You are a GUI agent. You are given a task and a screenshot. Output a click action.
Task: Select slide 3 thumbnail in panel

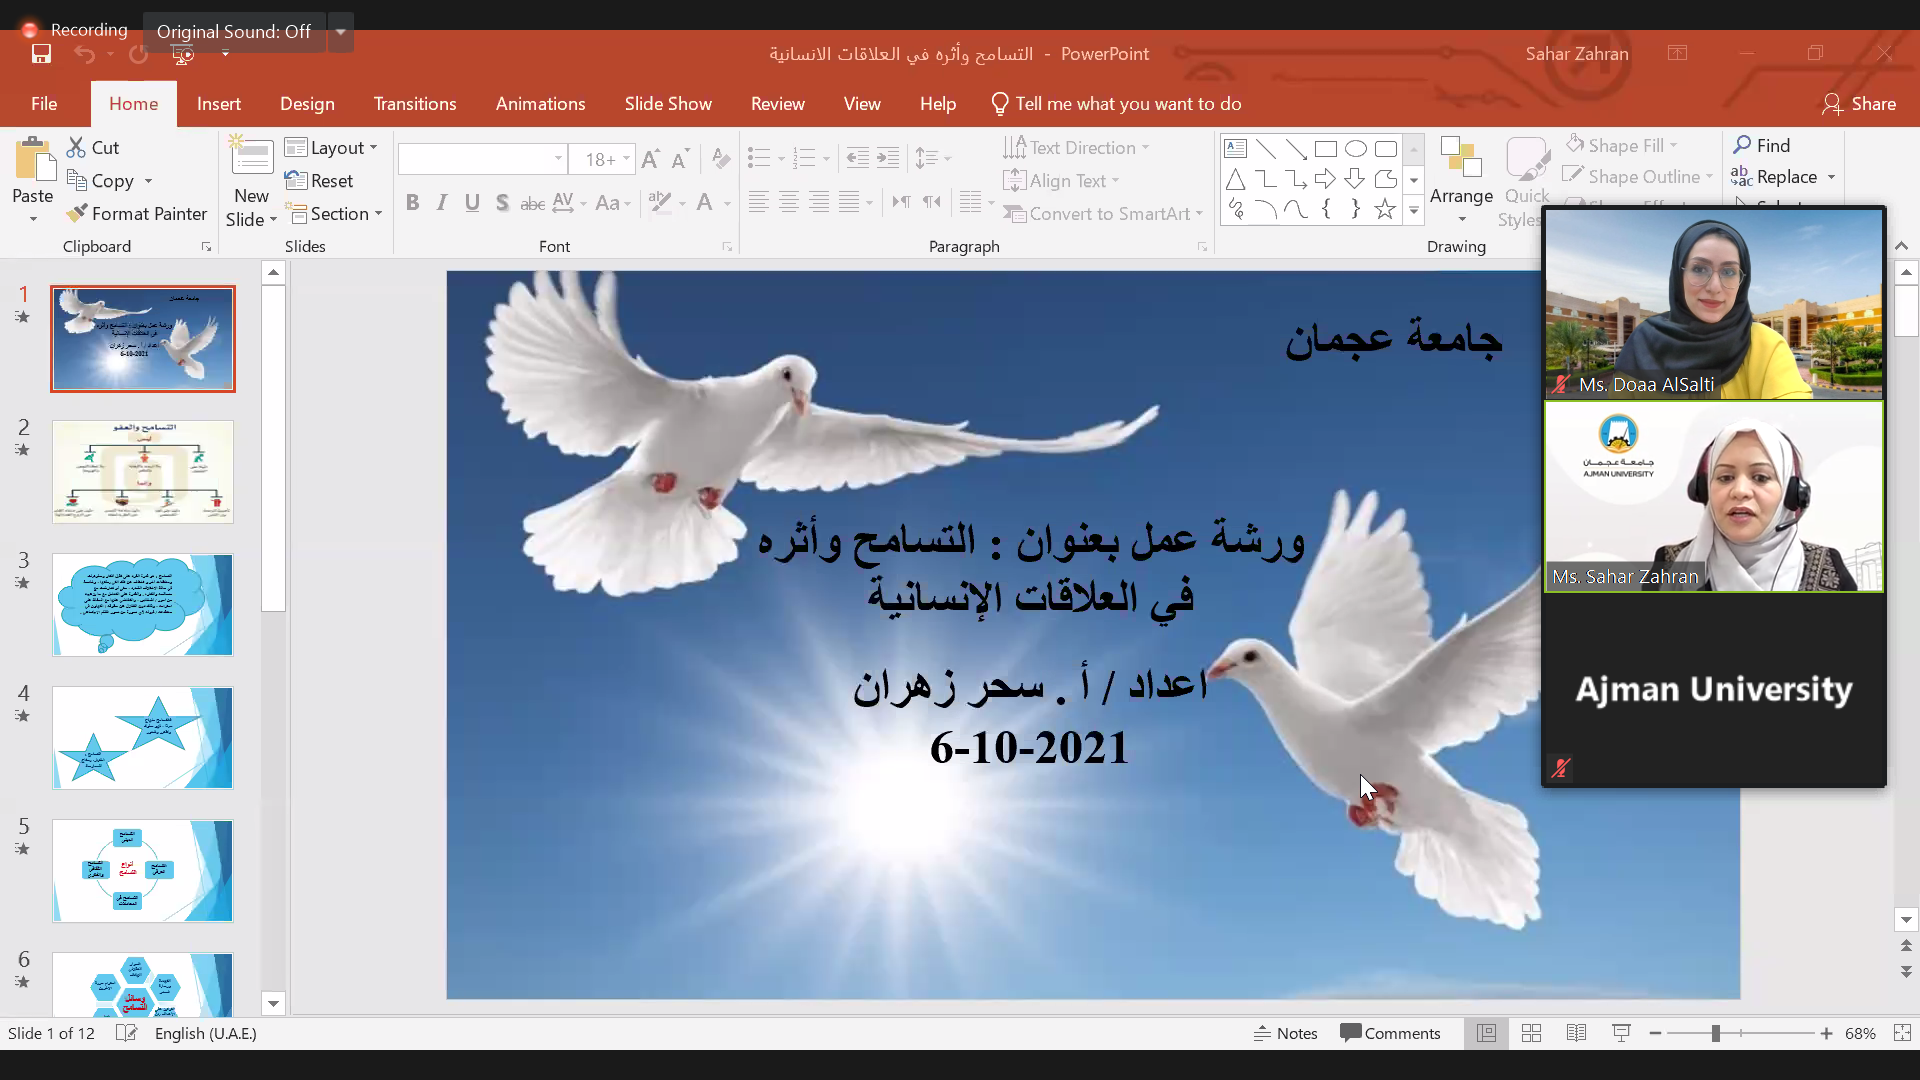coord(142,605)
